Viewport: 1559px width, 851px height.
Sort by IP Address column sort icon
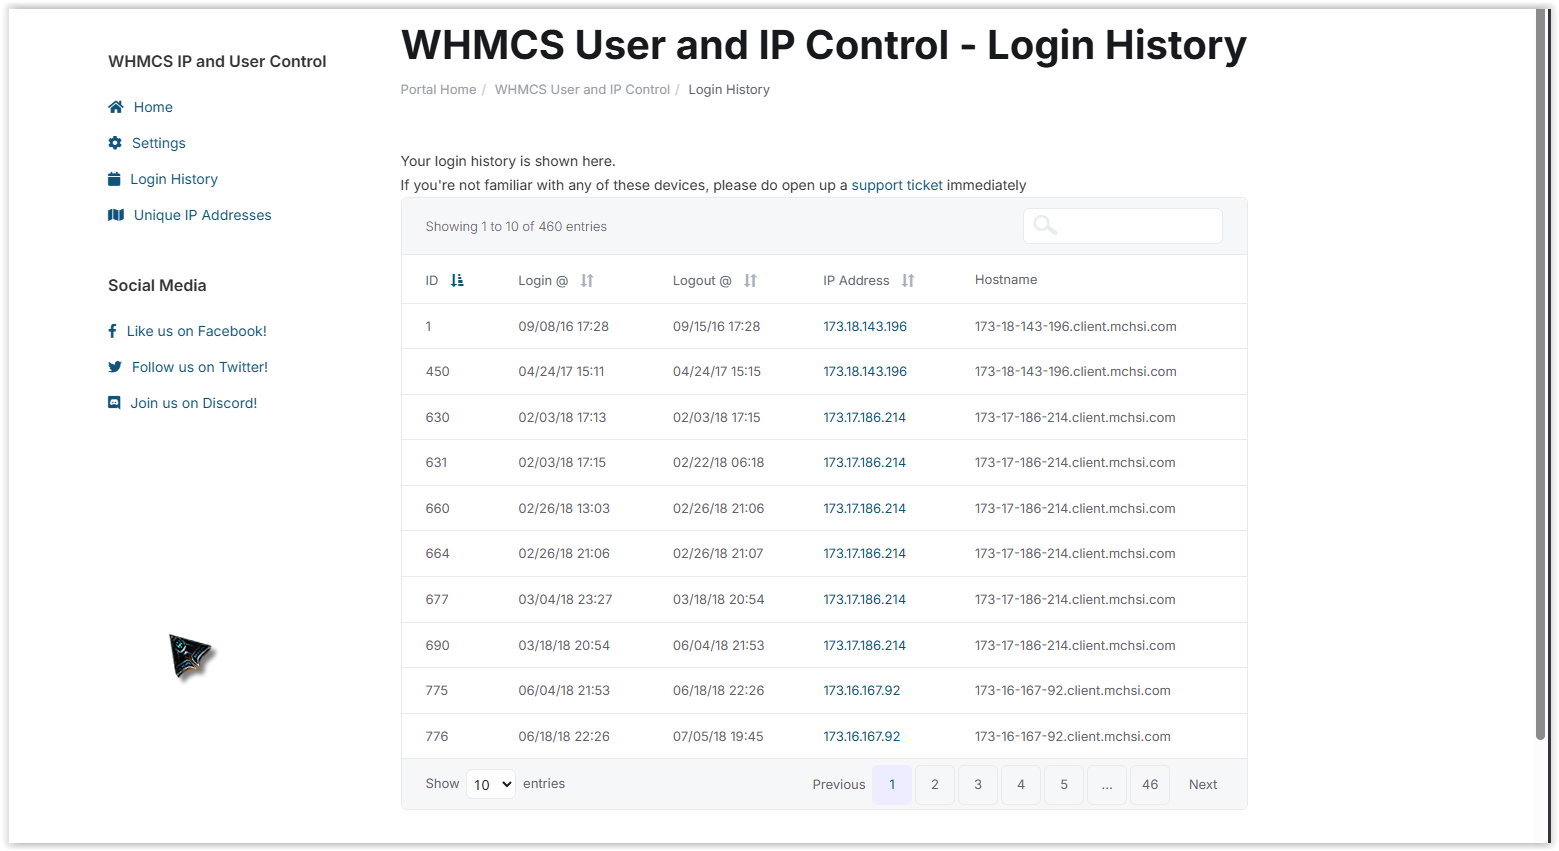pyautogui.click(x=908, y=281)
